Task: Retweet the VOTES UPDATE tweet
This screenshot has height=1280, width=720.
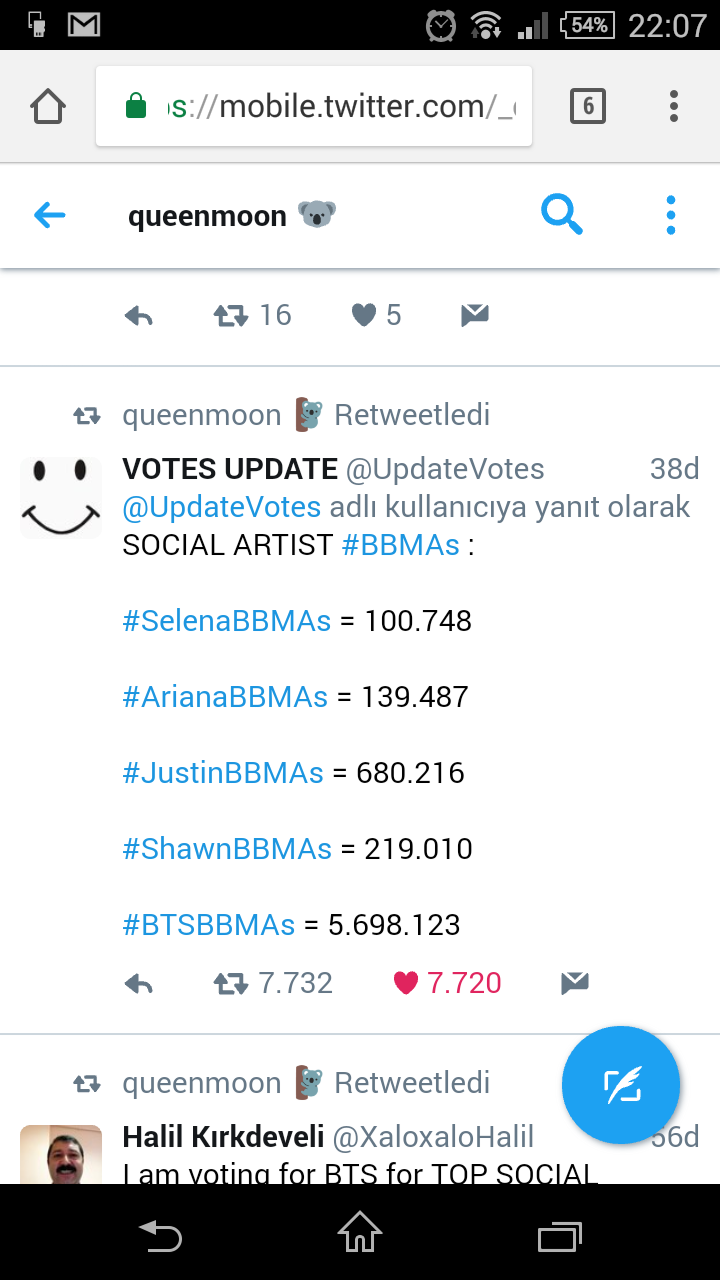Action: point(232,984)
